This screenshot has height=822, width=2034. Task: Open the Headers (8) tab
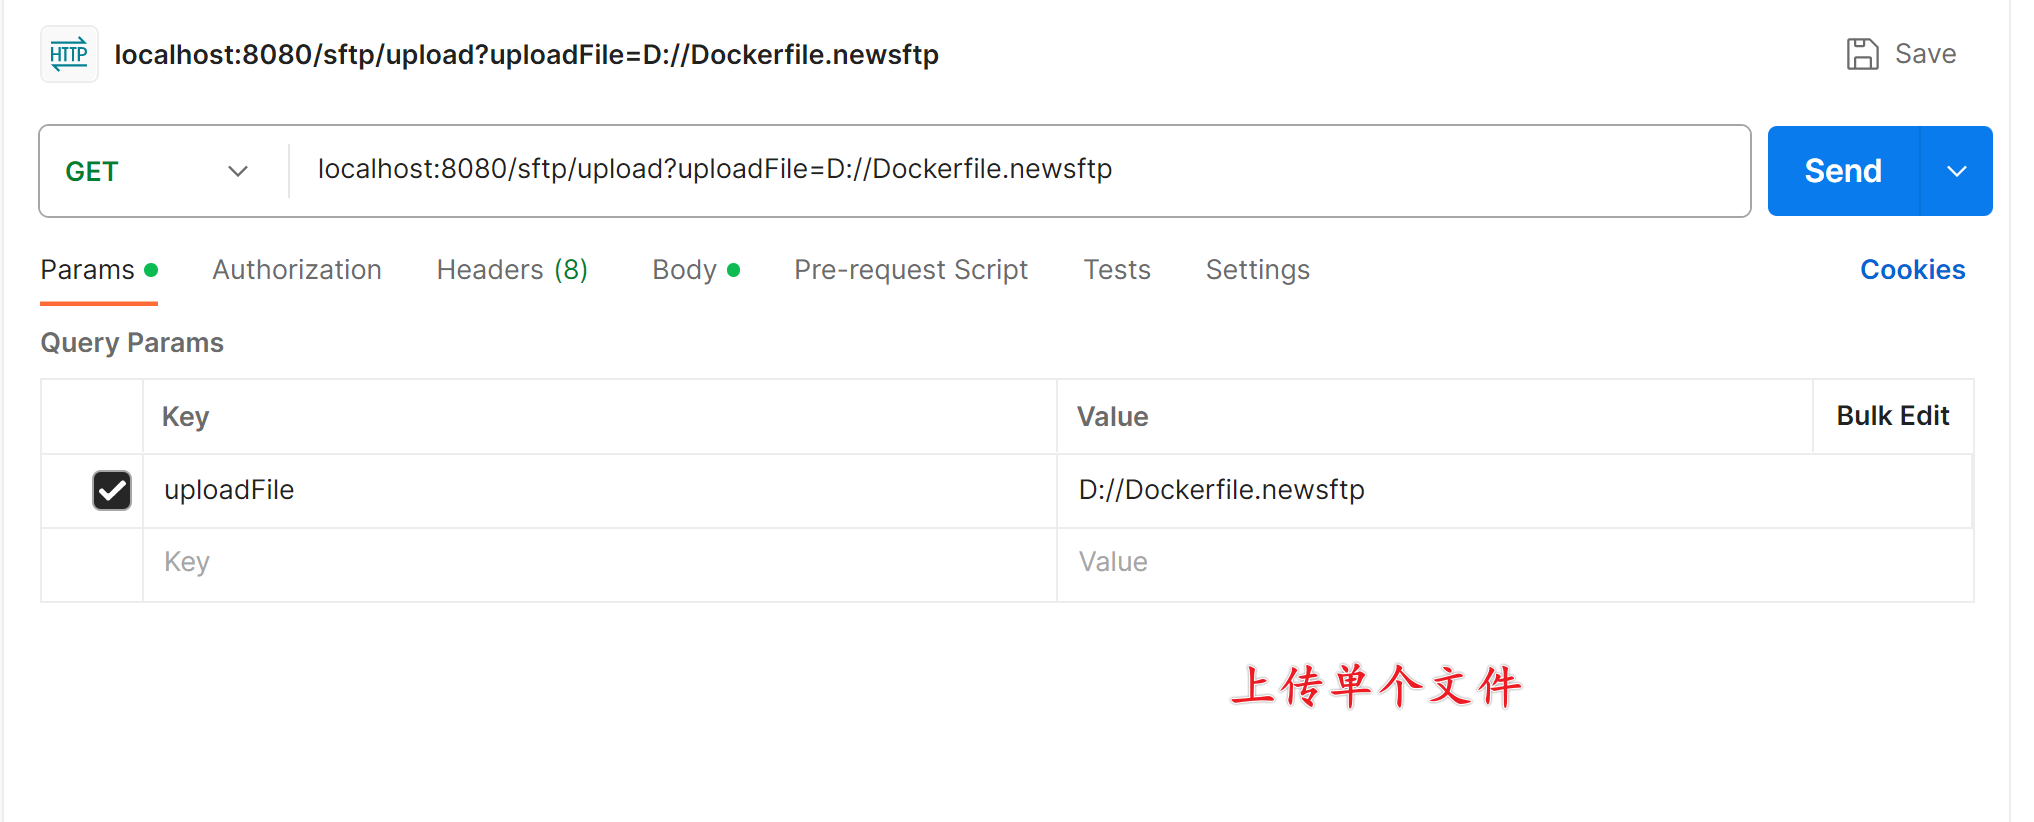tap(512, 270)
